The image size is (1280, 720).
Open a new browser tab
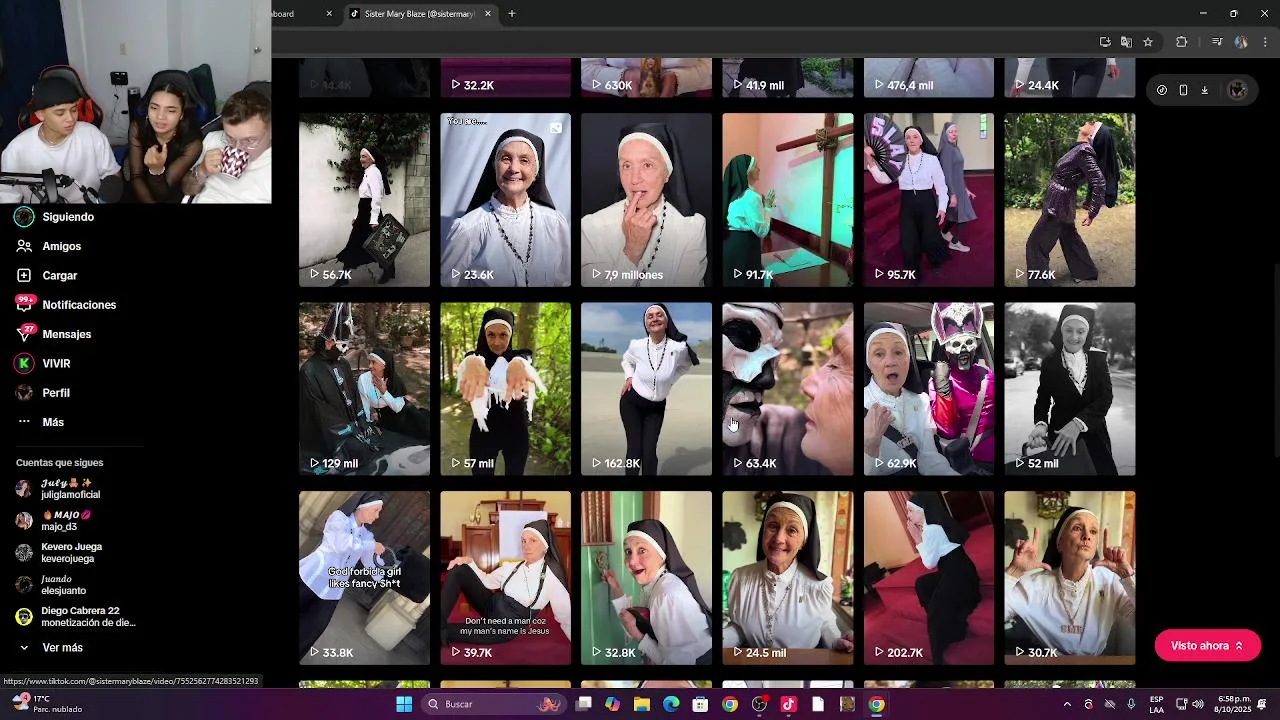point(512,14)
